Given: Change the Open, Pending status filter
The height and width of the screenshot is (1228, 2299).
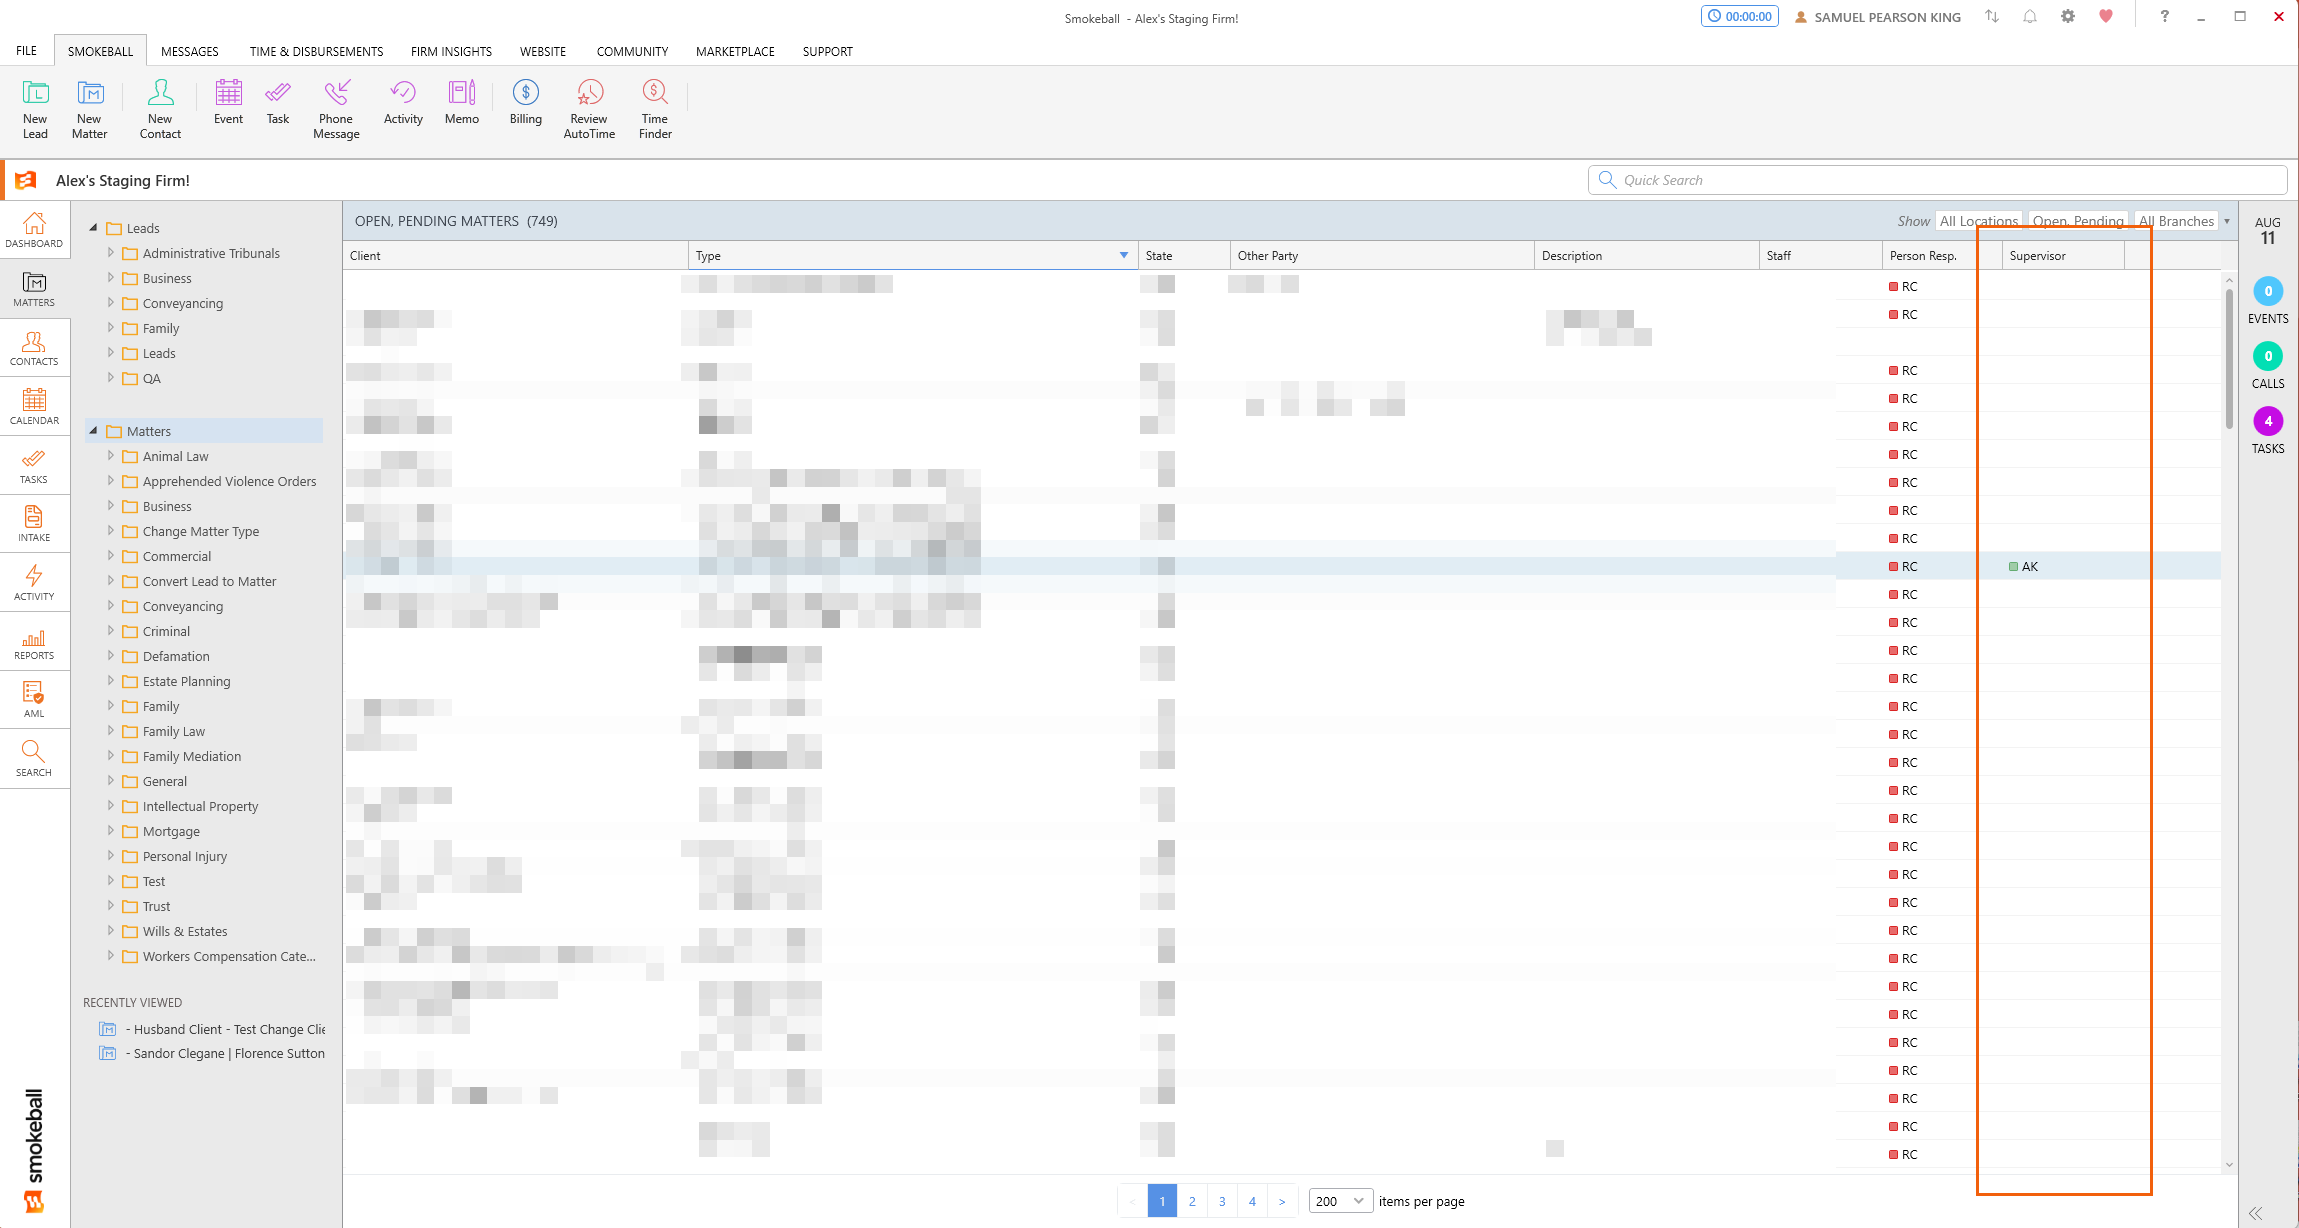Looking at the screenshot, I should [x=2078, y=221].
